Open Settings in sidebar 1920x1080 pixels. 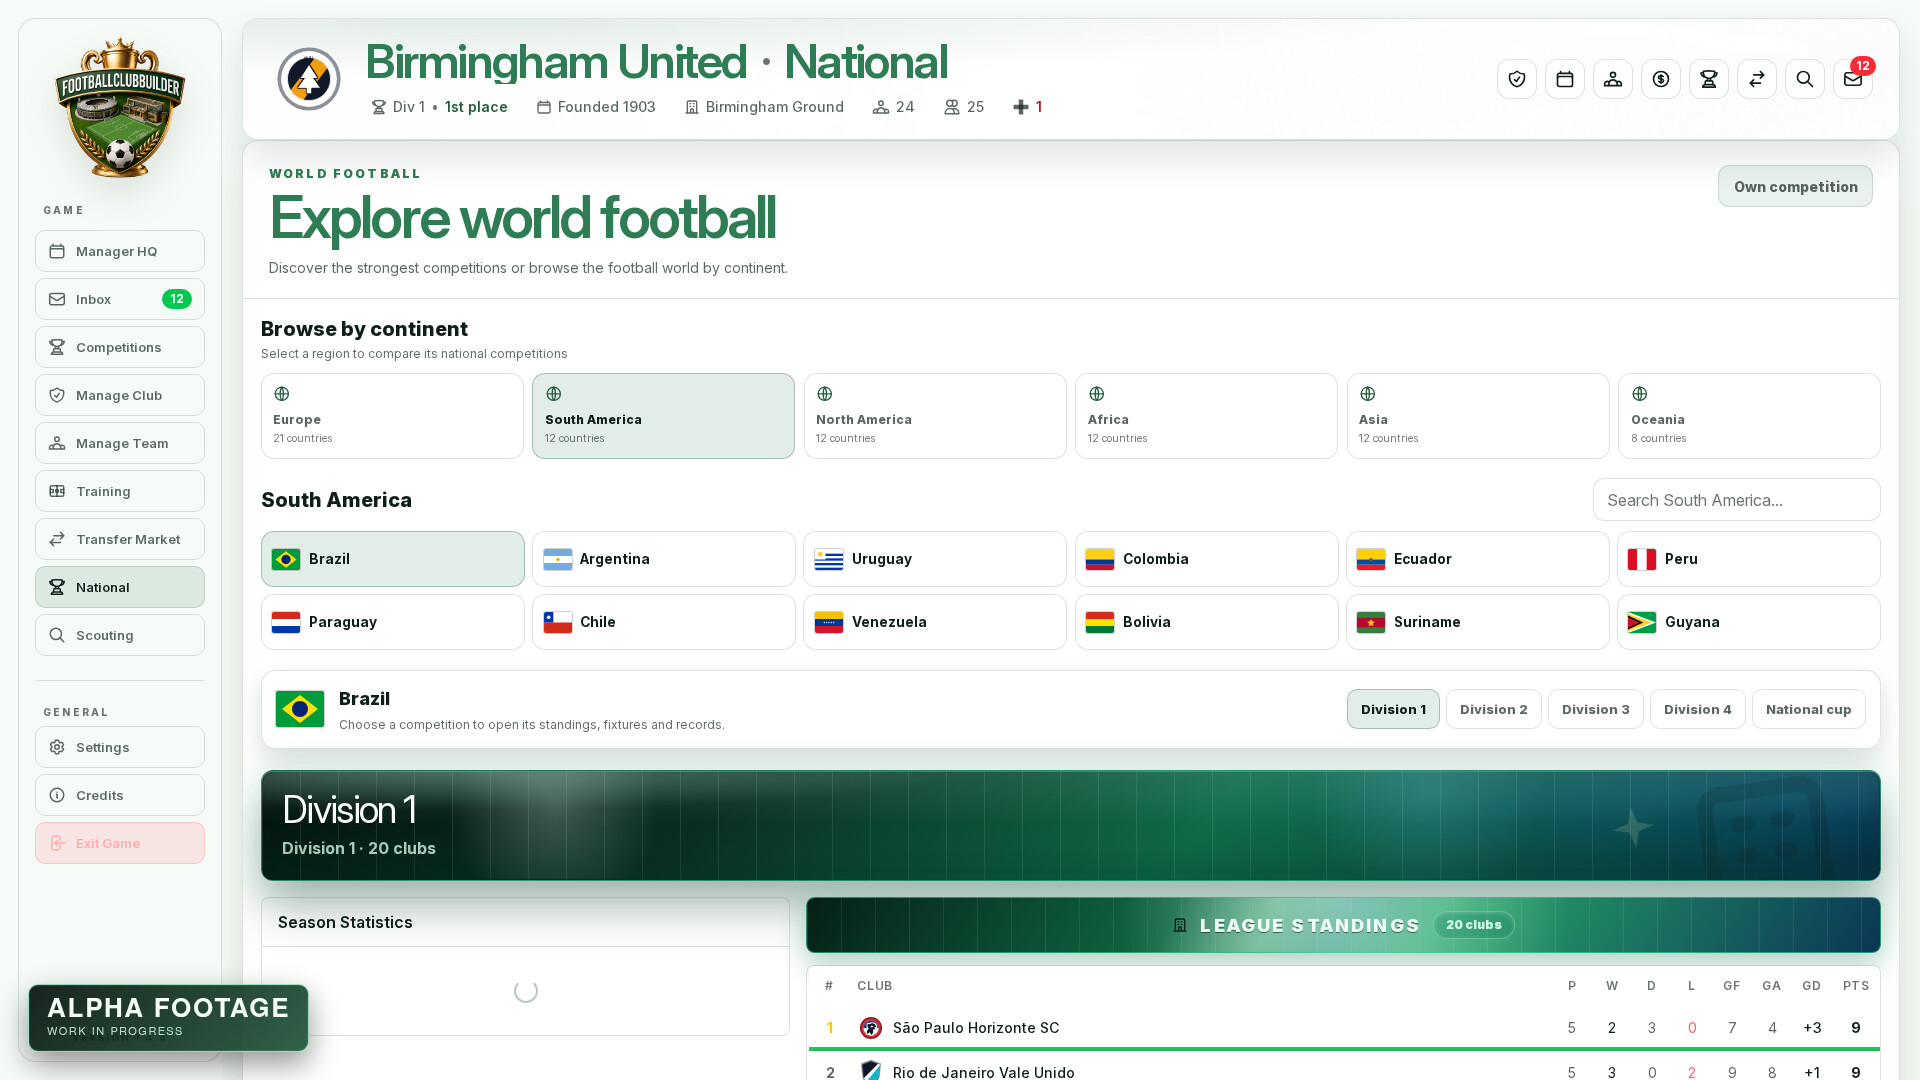[x=120, y=747]
